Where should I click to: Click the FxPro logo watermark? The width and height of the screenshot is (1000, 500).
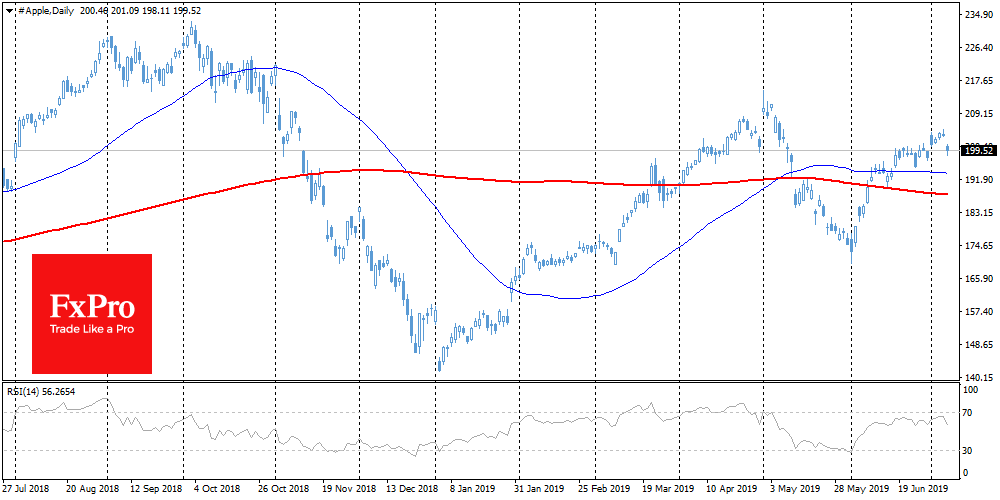92,313
